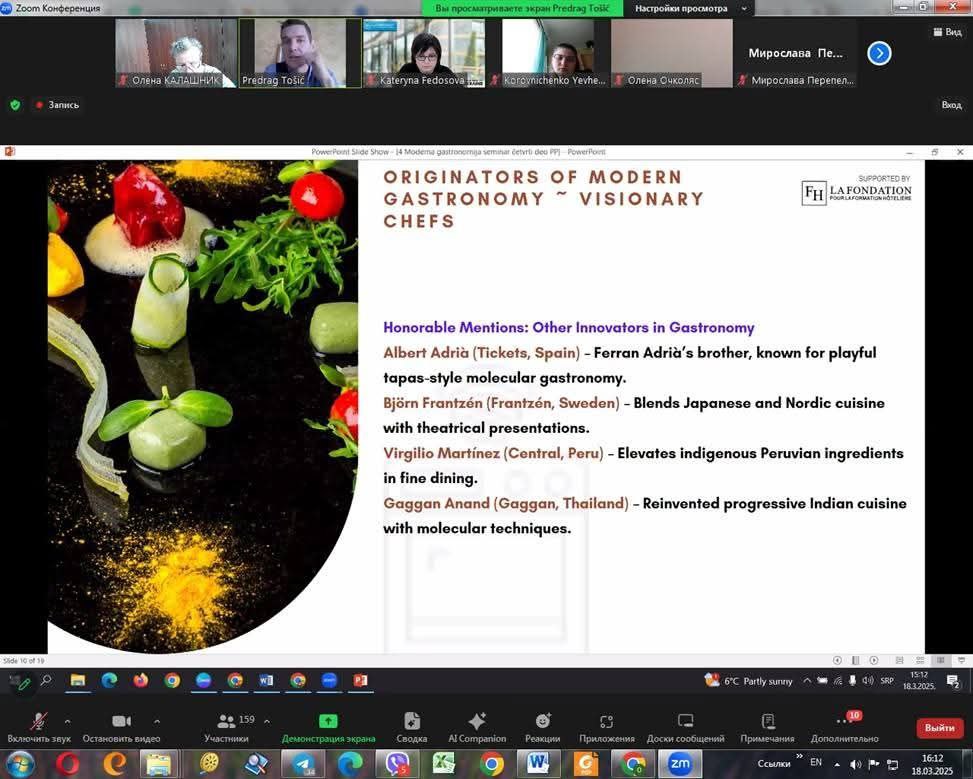Launch the AI Companion panel
The height and width of the screenshot is (779, 973).
click(x=477, y=722)
